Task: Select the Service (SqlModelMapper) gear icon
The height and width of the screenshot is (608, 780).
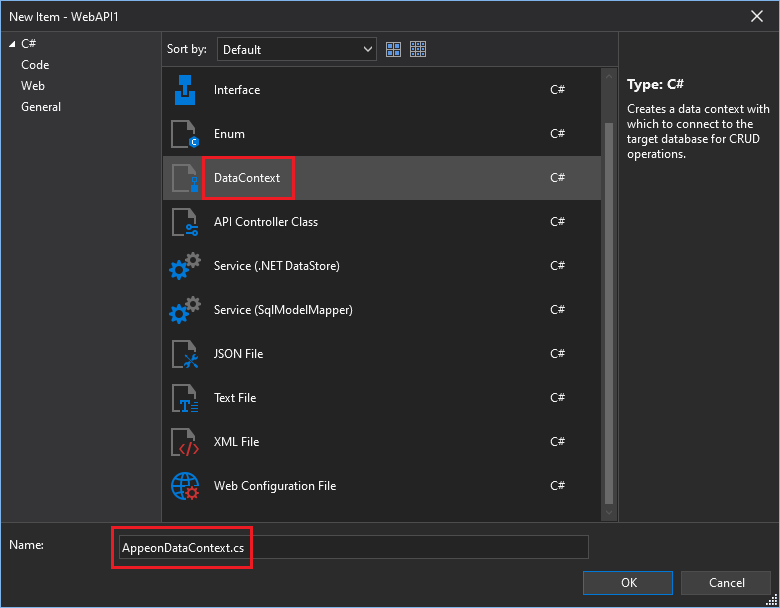Action: 185,310
